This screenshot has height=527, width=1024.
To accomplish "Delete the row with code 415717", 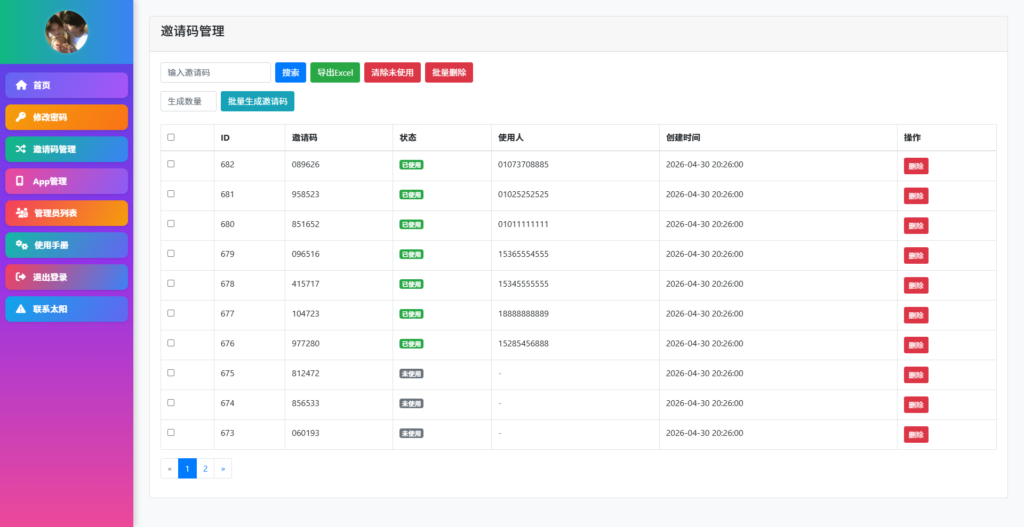I will (916, 285).
